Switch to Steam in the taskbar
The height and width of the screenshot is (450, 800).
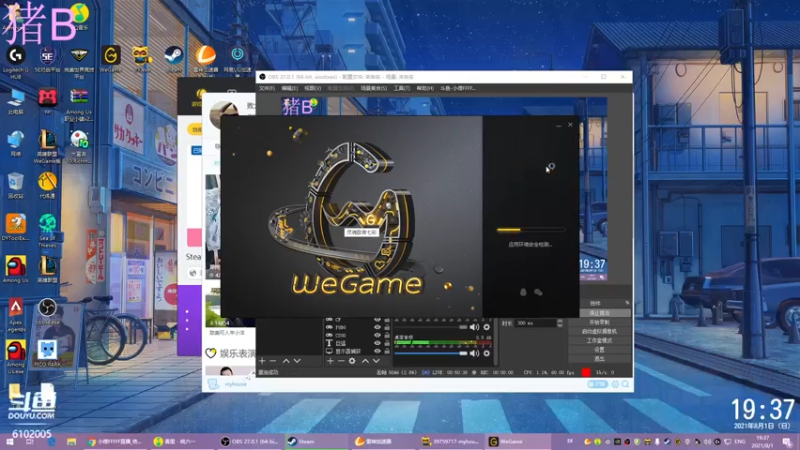(316, 442)
